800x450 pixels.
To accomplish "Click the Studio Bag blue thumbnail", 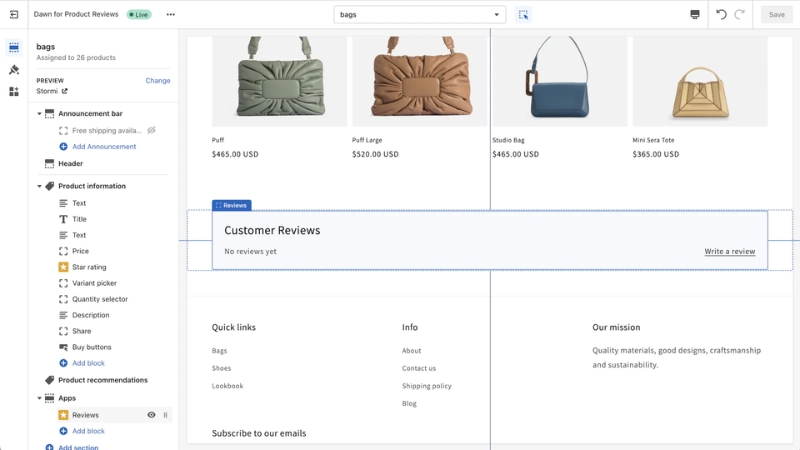I will point(560,81).
